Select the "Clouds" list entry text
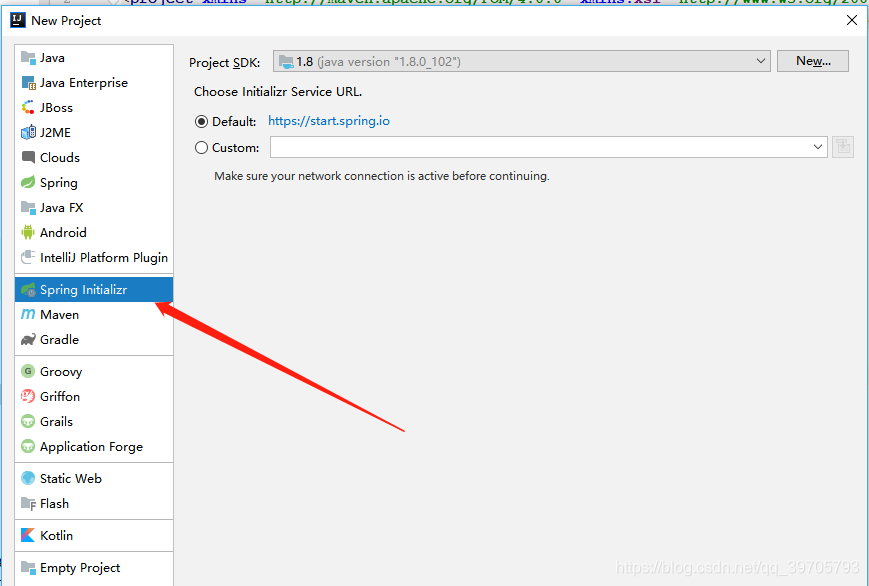Image resolution: width=869 pixels, height=586 pixels. (x=60, y=157)
